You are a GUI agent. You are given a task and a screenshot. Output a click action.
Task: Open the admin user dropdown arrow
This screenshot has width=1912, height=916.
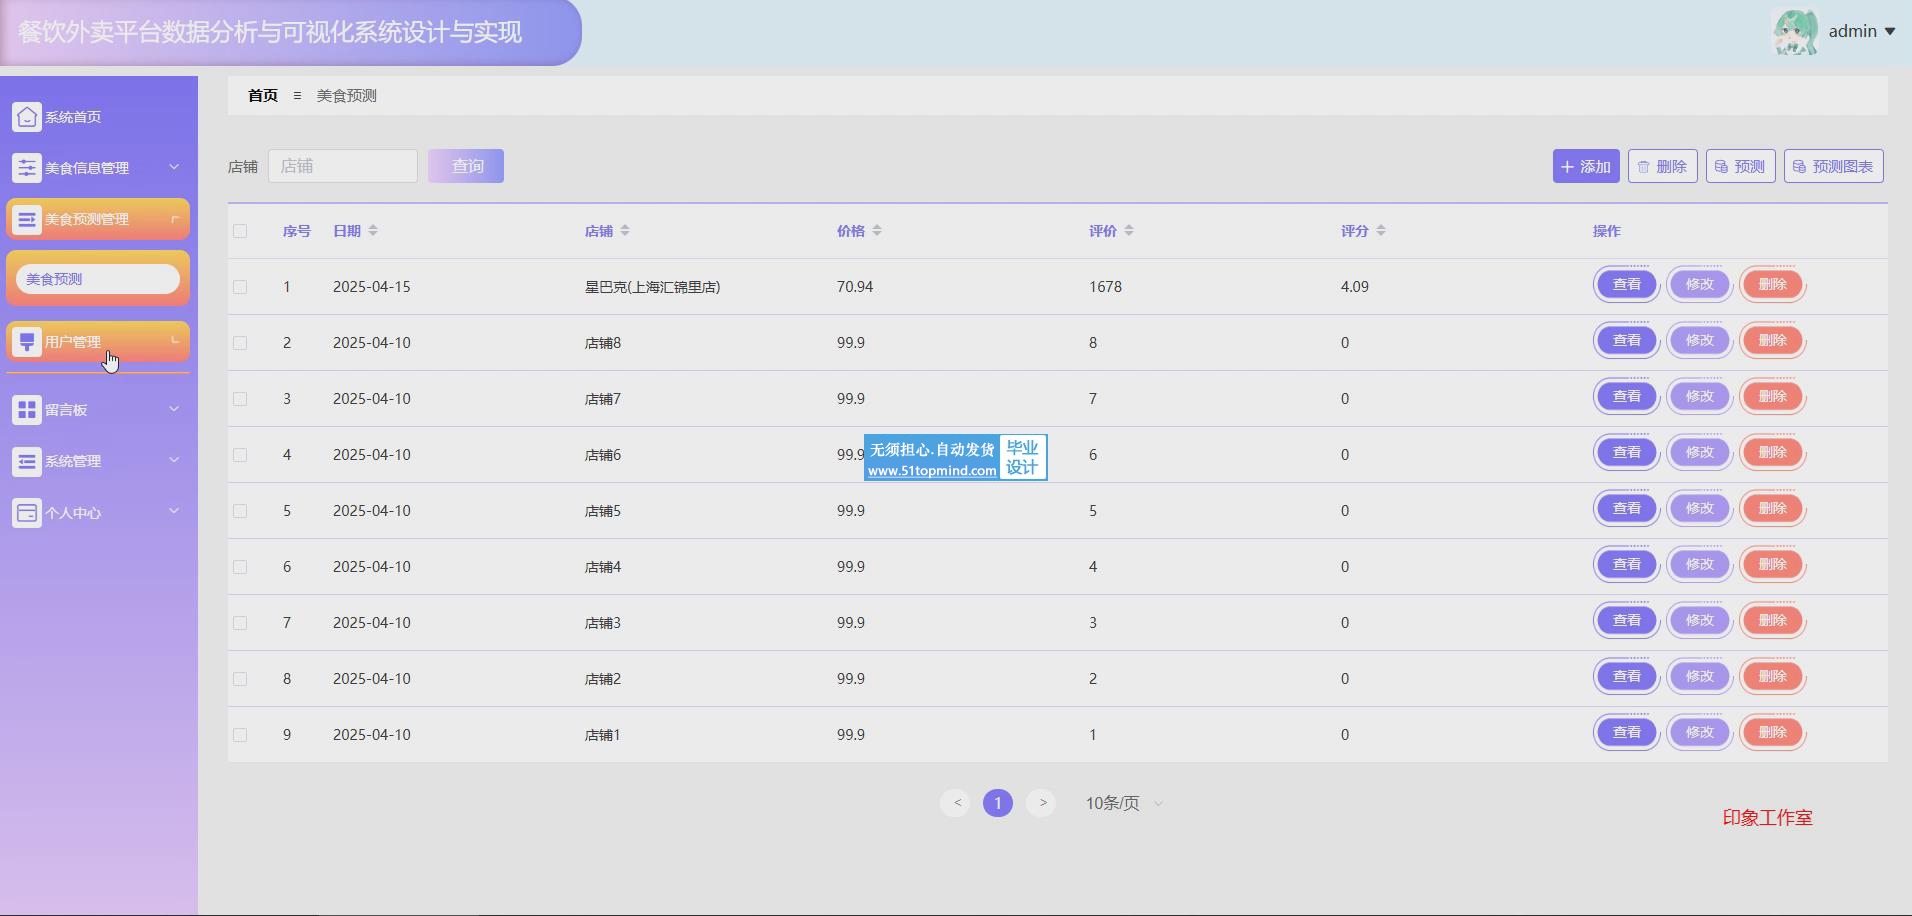pyautogui.click(x=1890, y=32)
